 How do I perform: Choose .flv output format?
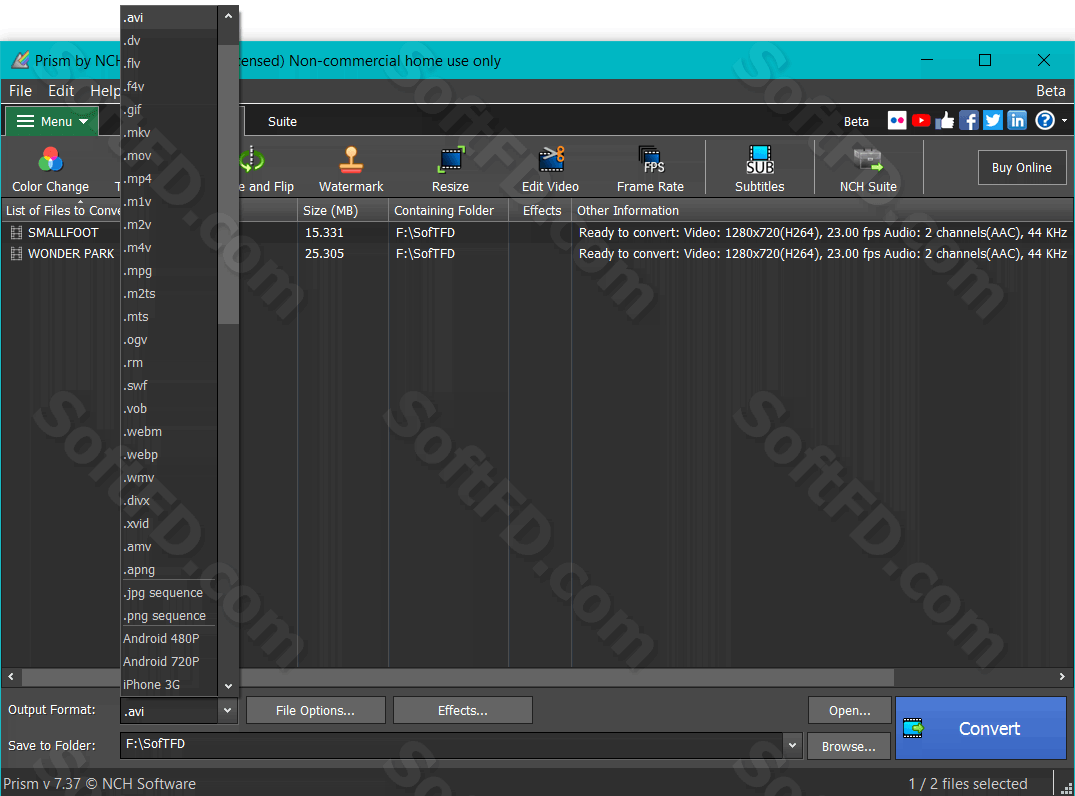click(x=169, y=63)
